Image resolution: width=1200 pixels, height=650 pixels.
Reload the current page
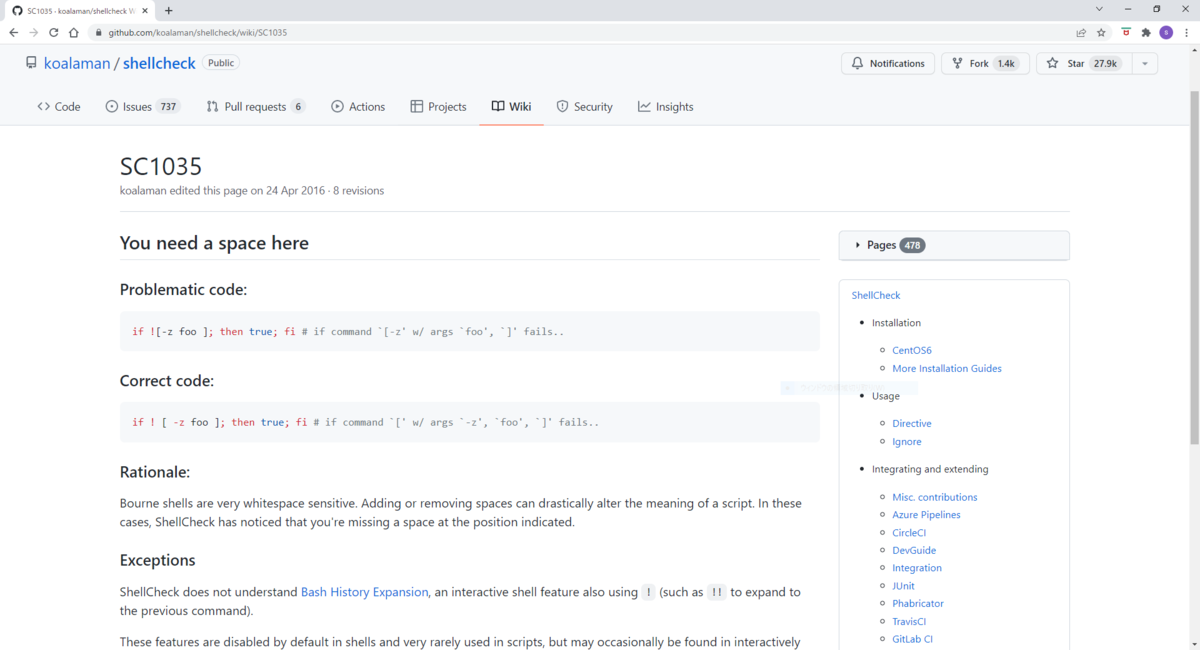click(x=53, y=32)
